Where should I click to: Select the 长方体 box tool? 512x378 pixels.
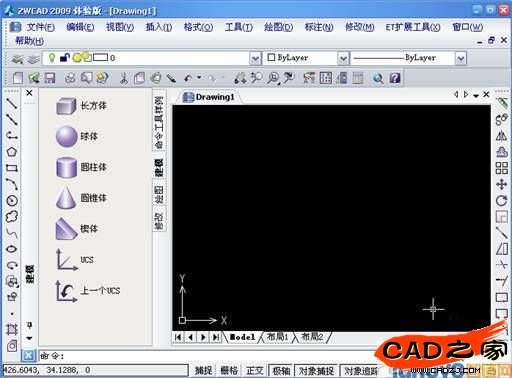point(81,106)
